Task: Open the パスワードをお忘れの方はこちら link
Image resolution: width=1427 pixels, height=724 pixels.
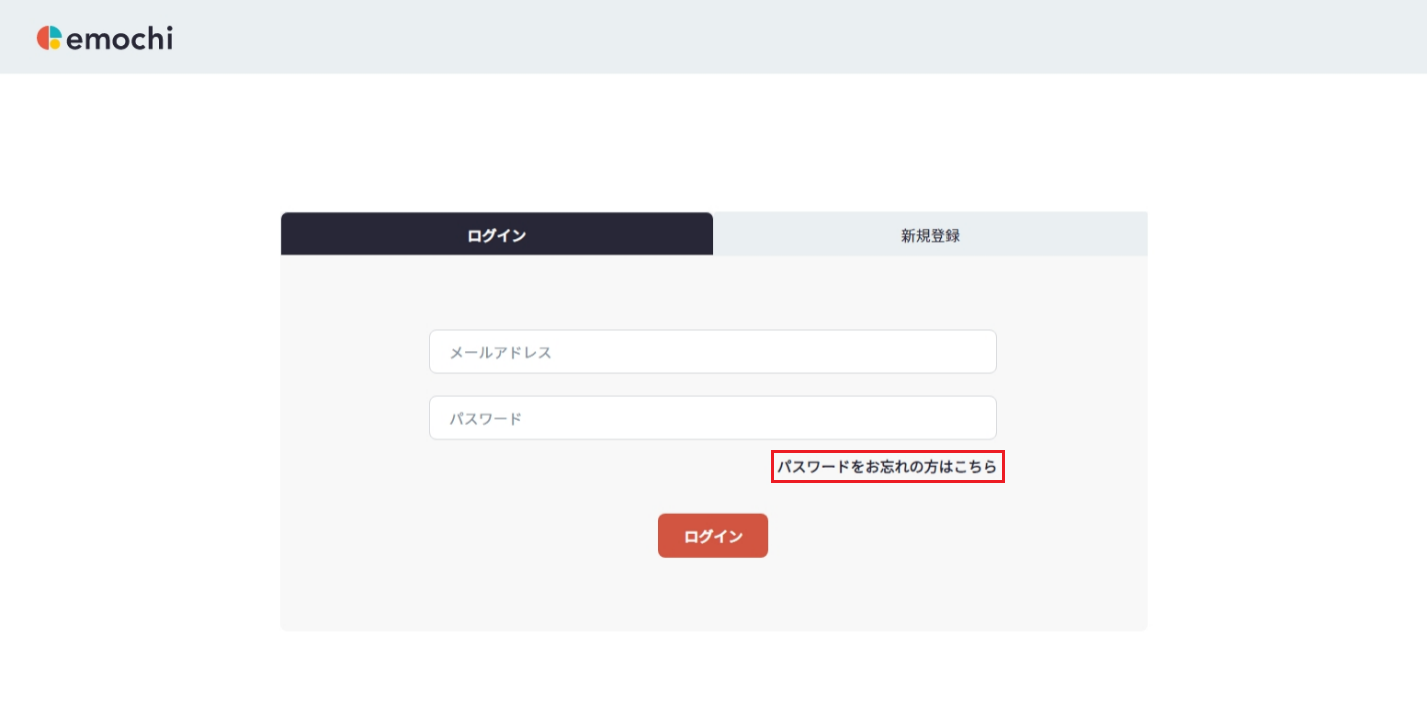Action: point(887,467)
